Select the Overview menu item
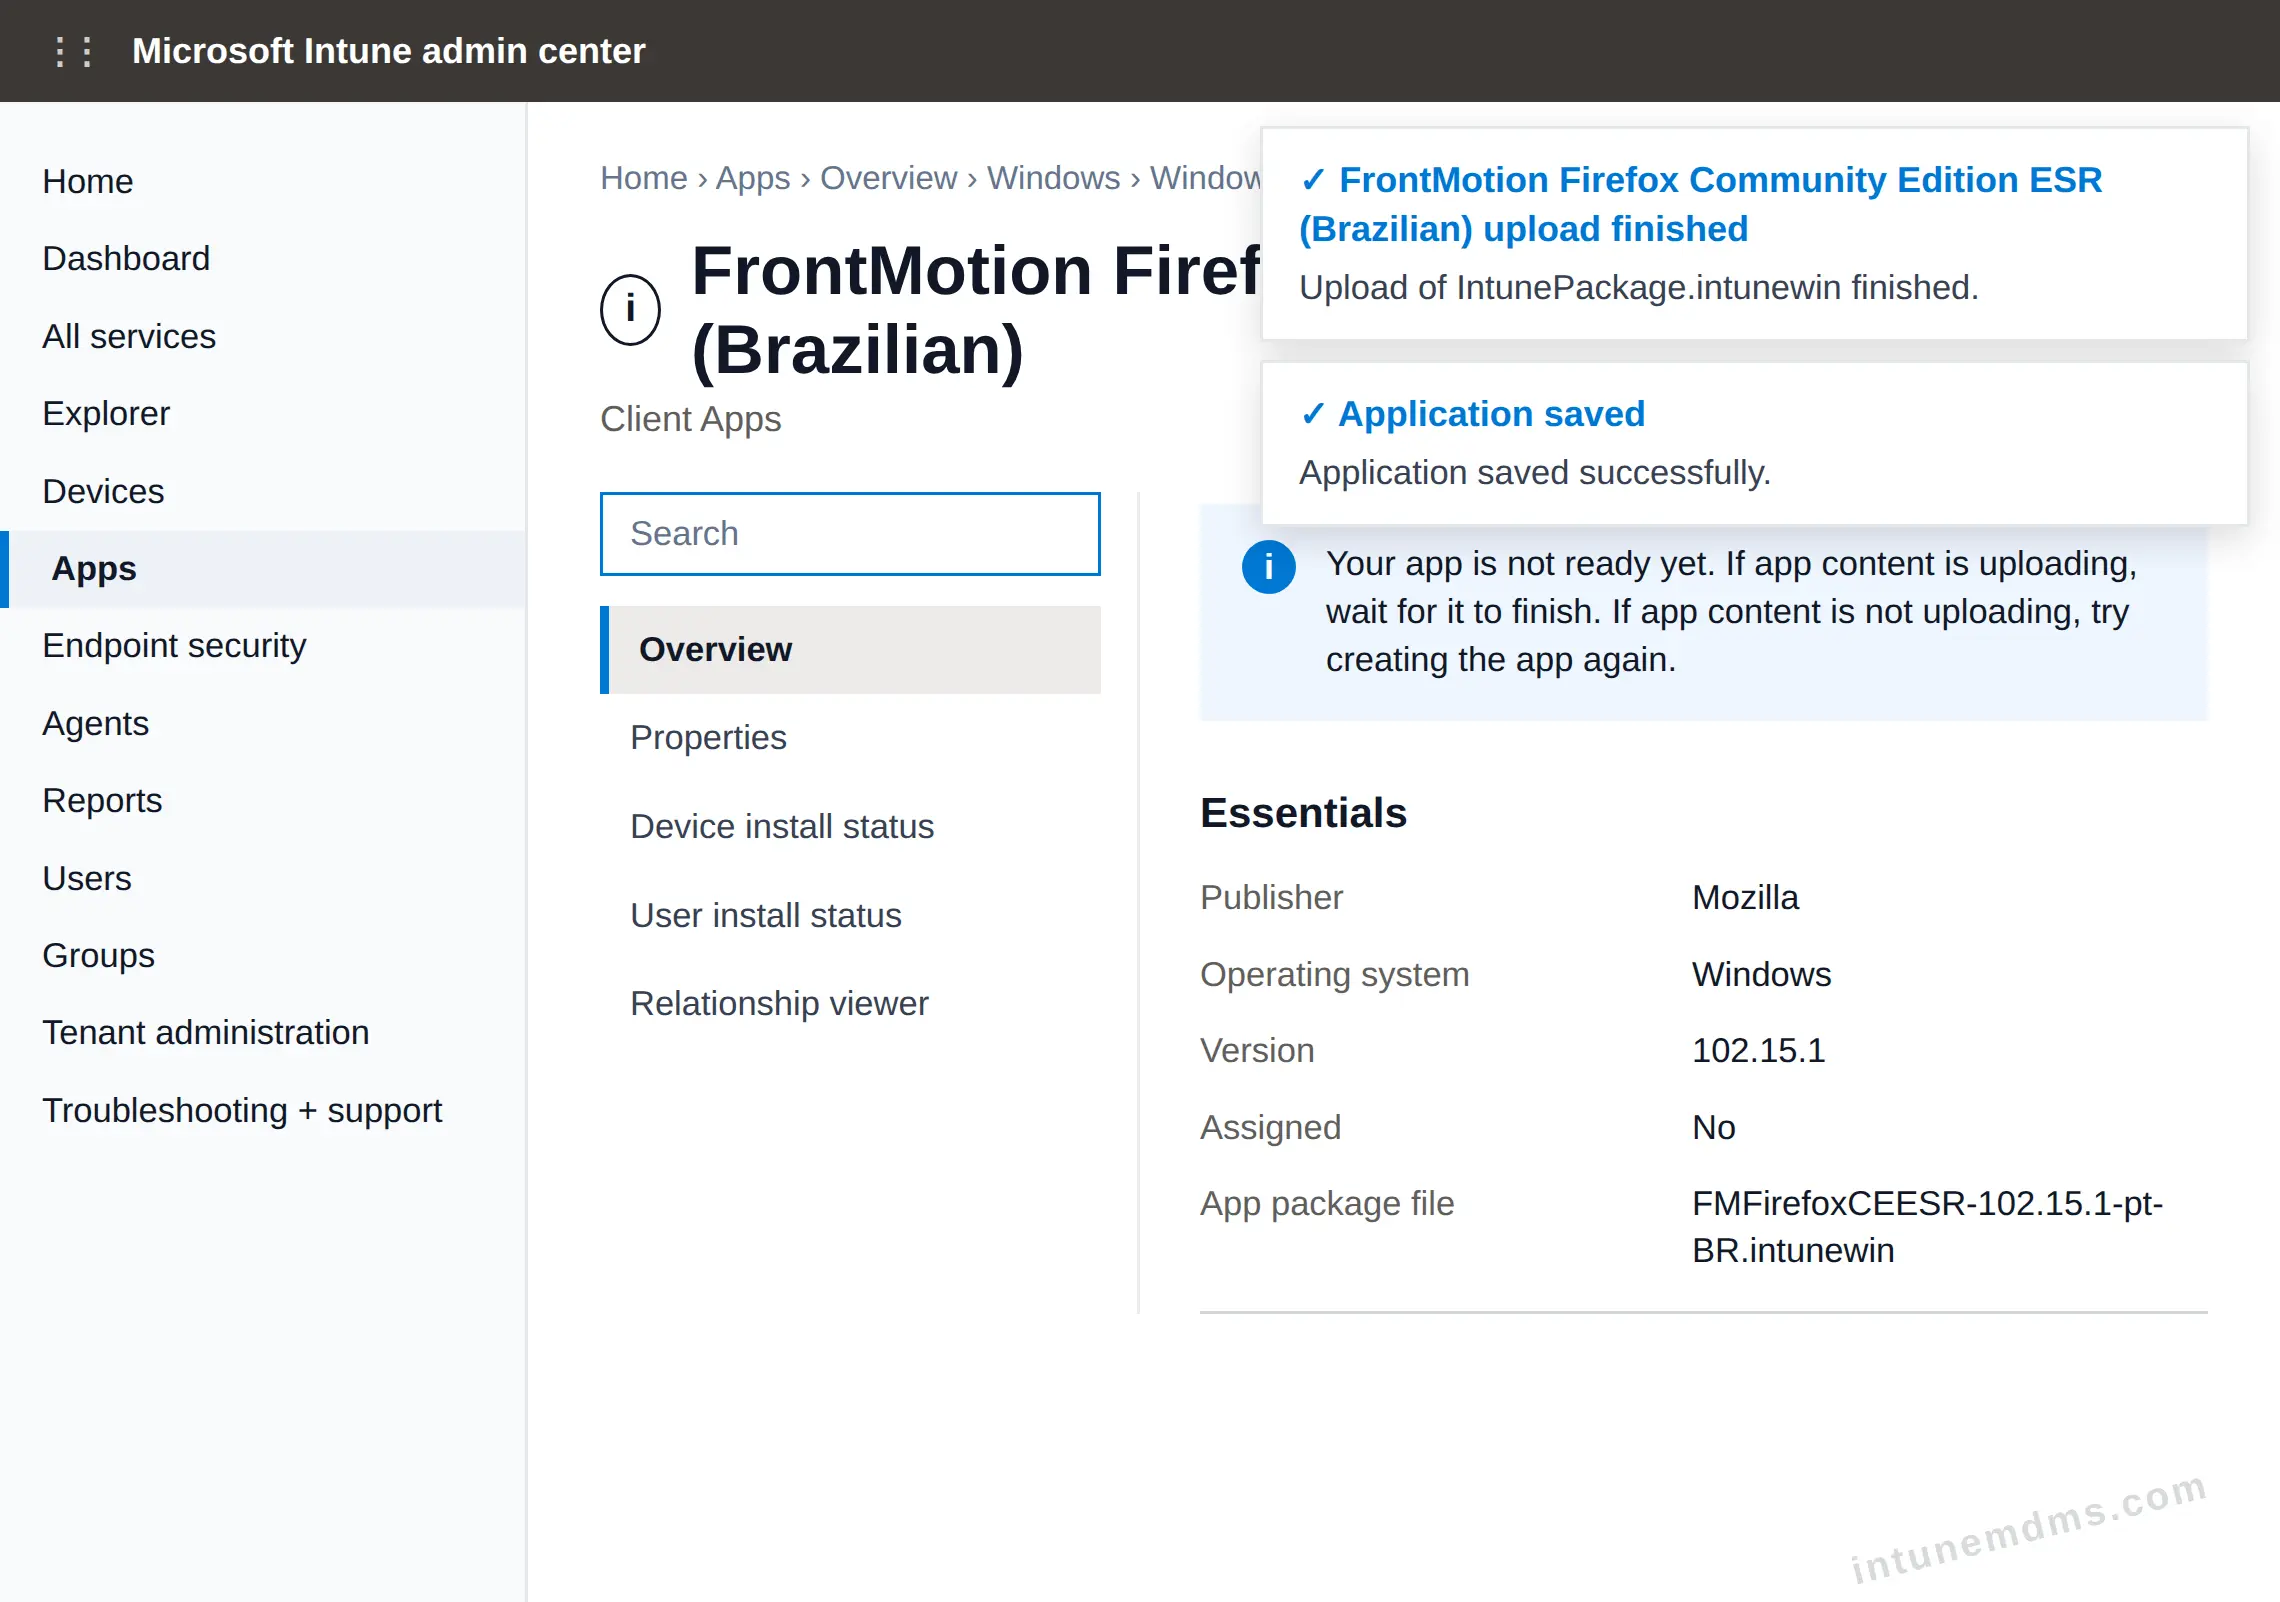This screenshot has width=2280, height=1602. tap(850, 650)
